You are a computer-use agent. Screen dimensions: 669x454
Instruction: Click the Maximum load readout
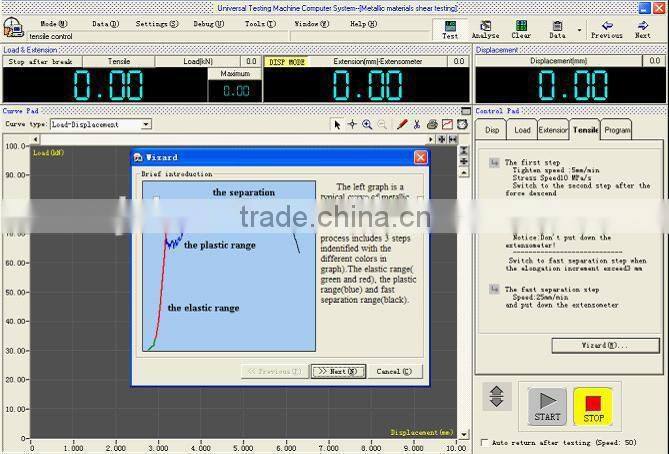coord(235,90)
